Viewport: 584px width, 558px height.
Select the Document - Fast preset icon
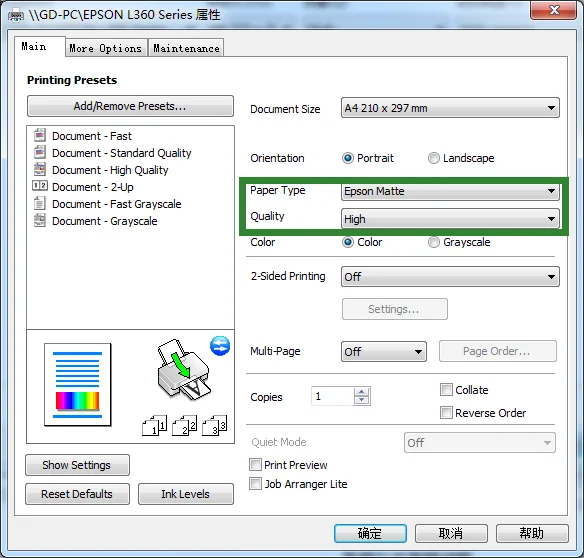(40, 135)
